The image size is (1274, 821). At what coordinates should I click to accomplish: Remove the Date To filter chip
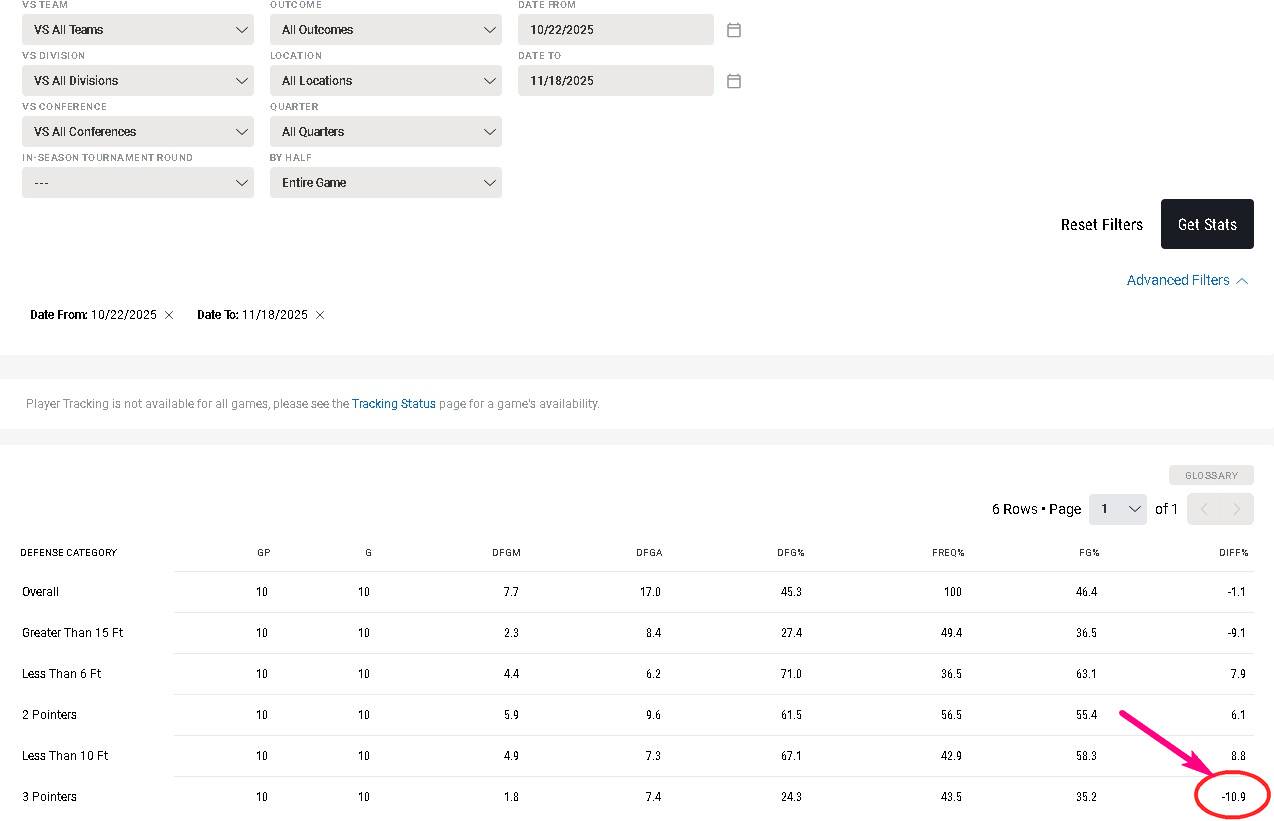320,315
